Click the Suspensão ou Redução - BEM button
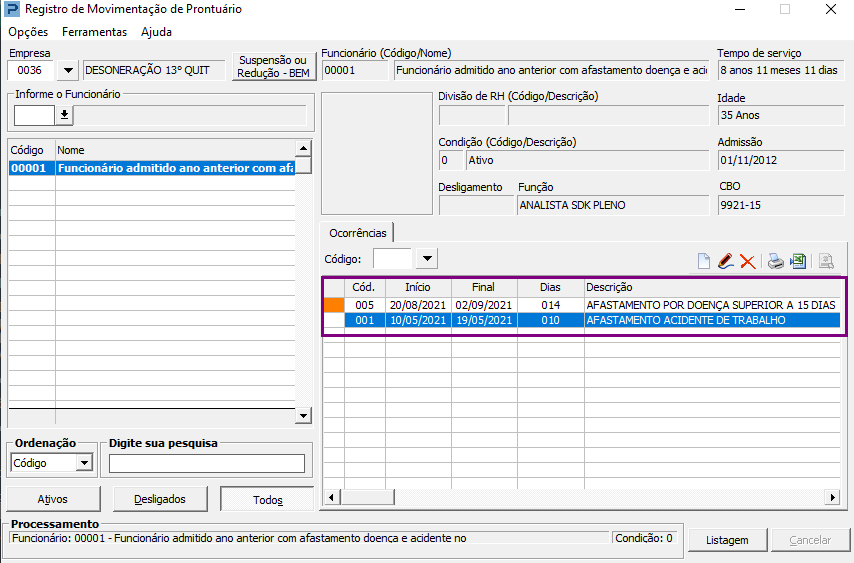854x563 pixels. tap(273, 66)
